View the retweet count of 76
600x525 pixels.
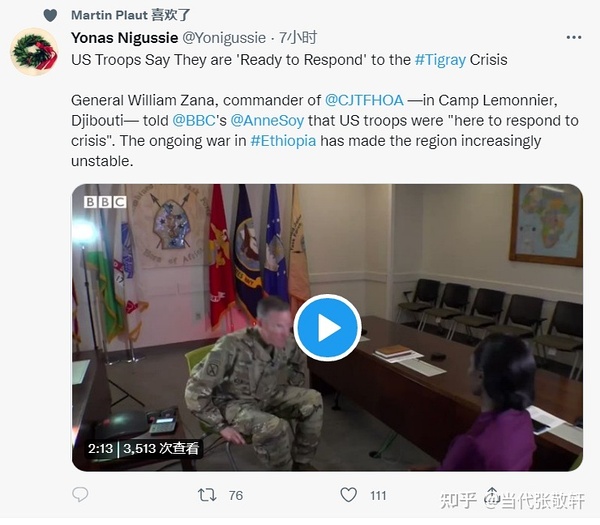coord(236,495)
